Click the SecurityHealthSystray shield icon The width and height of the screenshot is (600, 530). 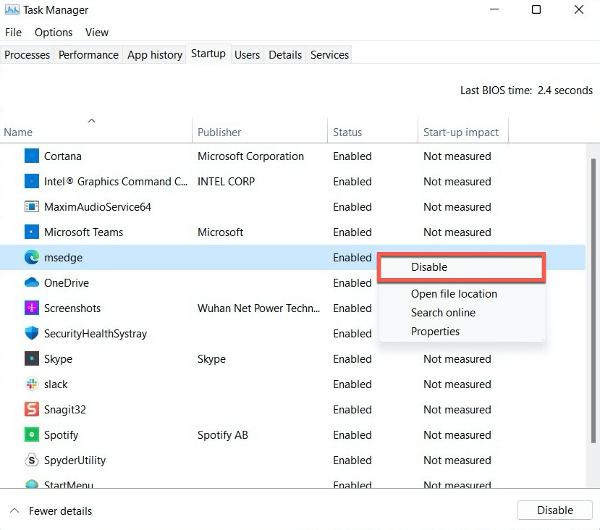31,333
